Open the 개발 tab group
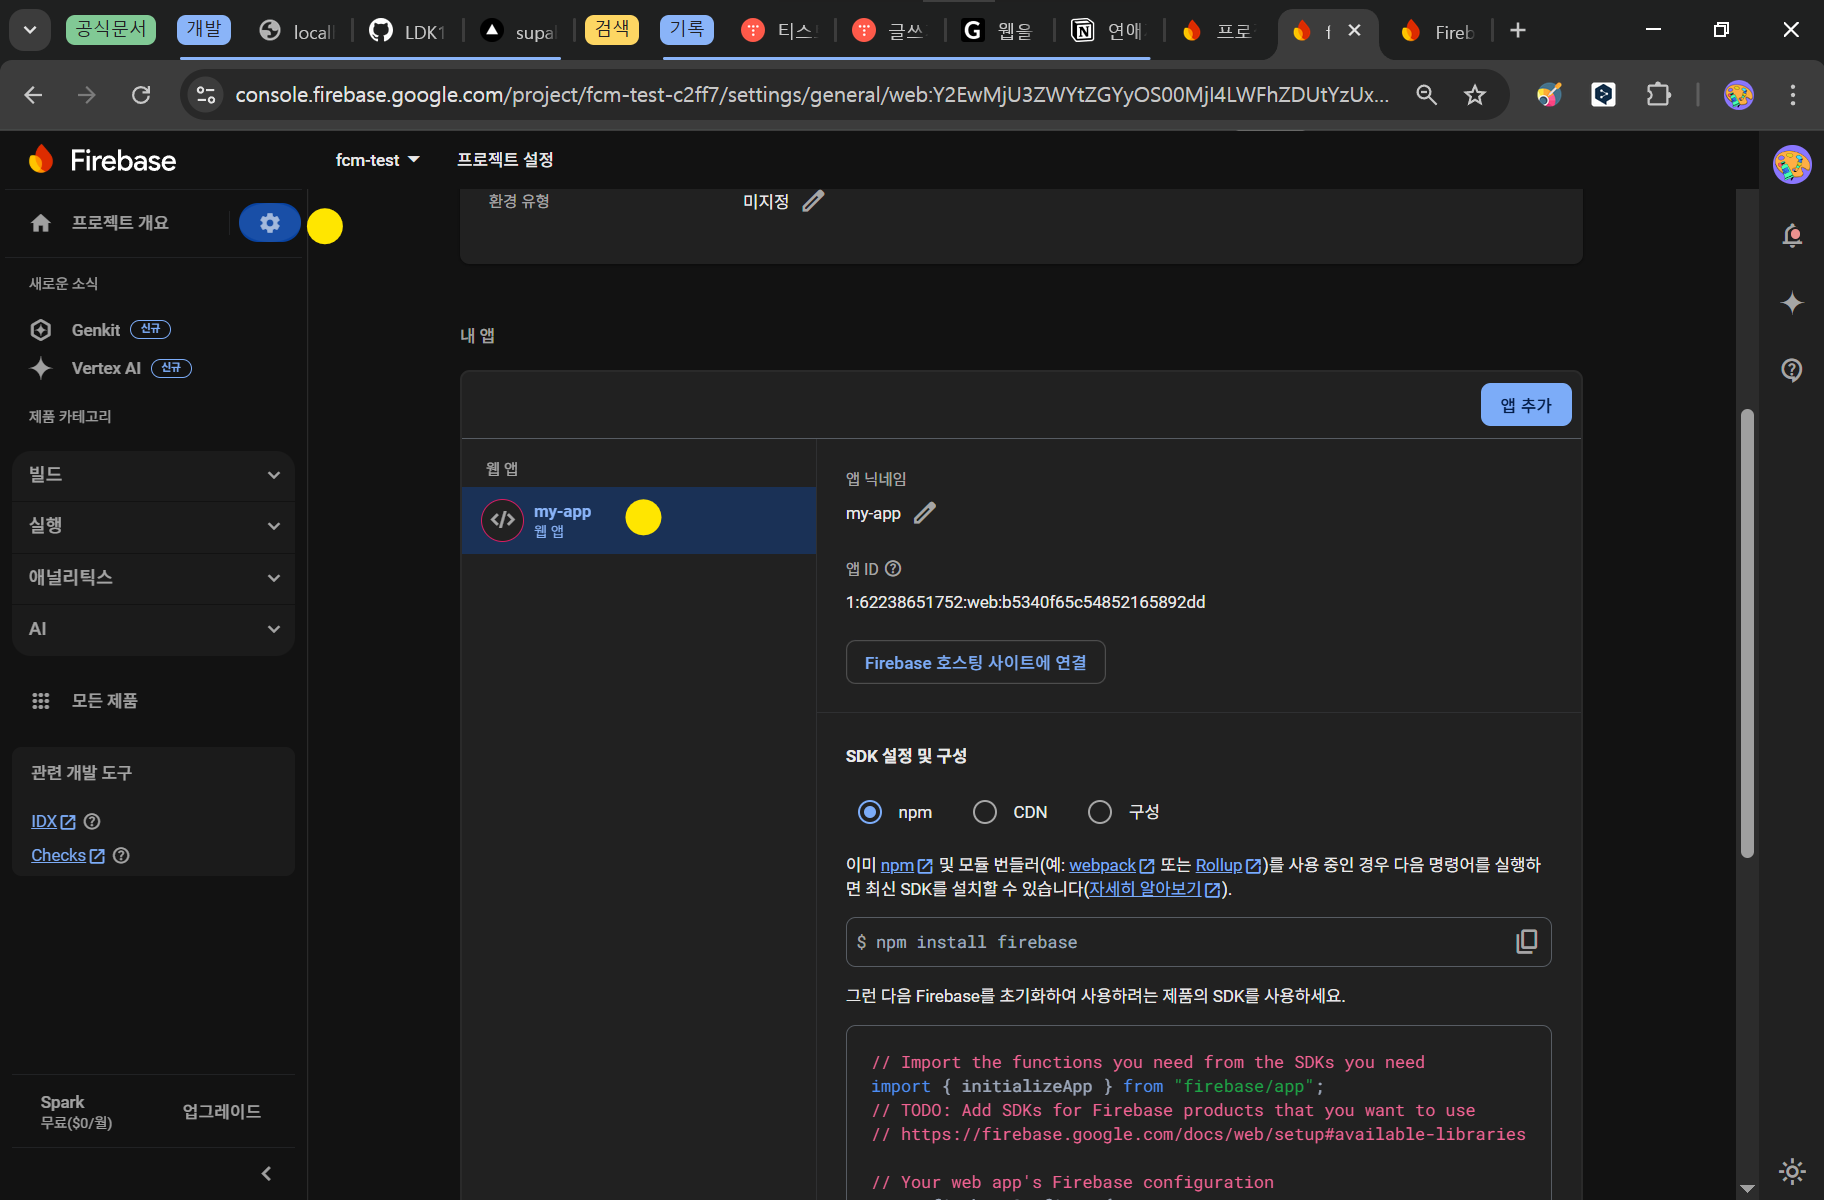Screen dimensions: 1824x1200 [204, 29]
